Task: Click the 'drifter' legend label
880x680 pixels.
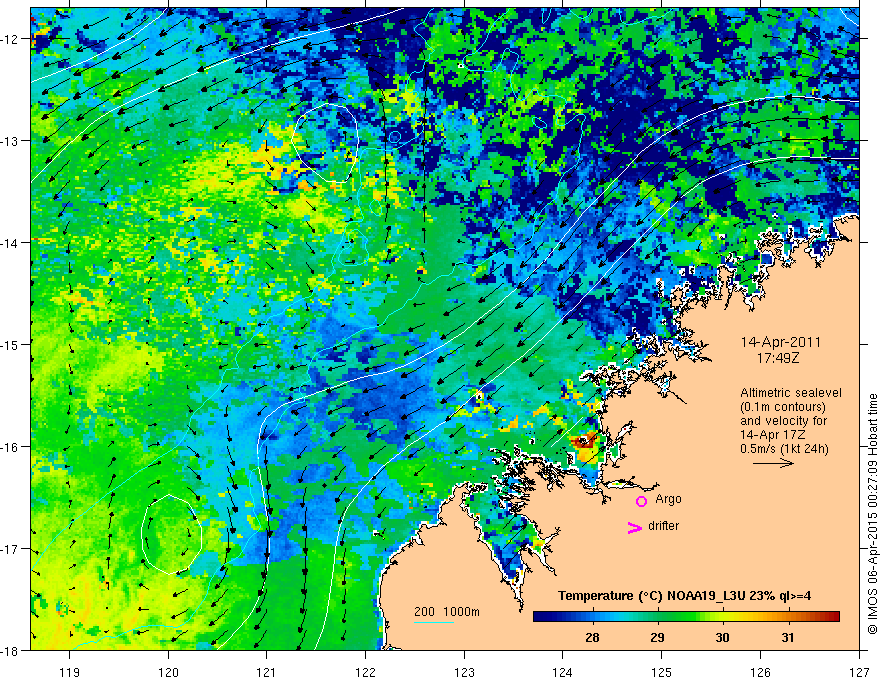Action: tap(663, 526)
